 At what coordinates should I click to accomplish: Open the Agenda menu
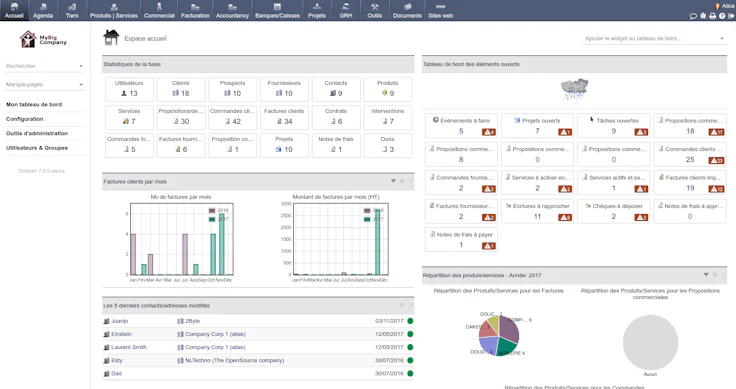tap(43, 10)
